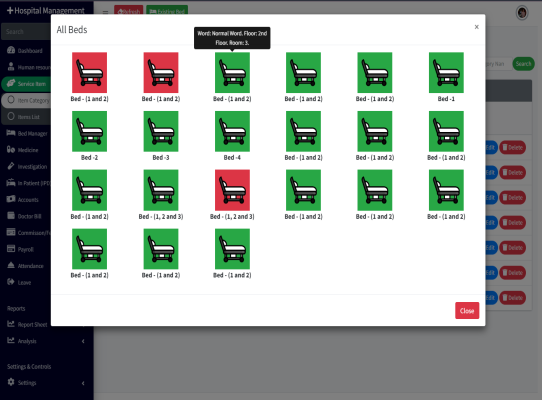The image size is (542, 400).
Task: Click the red occupied Bed - (1, 2 and 3)
Action: 232,190
